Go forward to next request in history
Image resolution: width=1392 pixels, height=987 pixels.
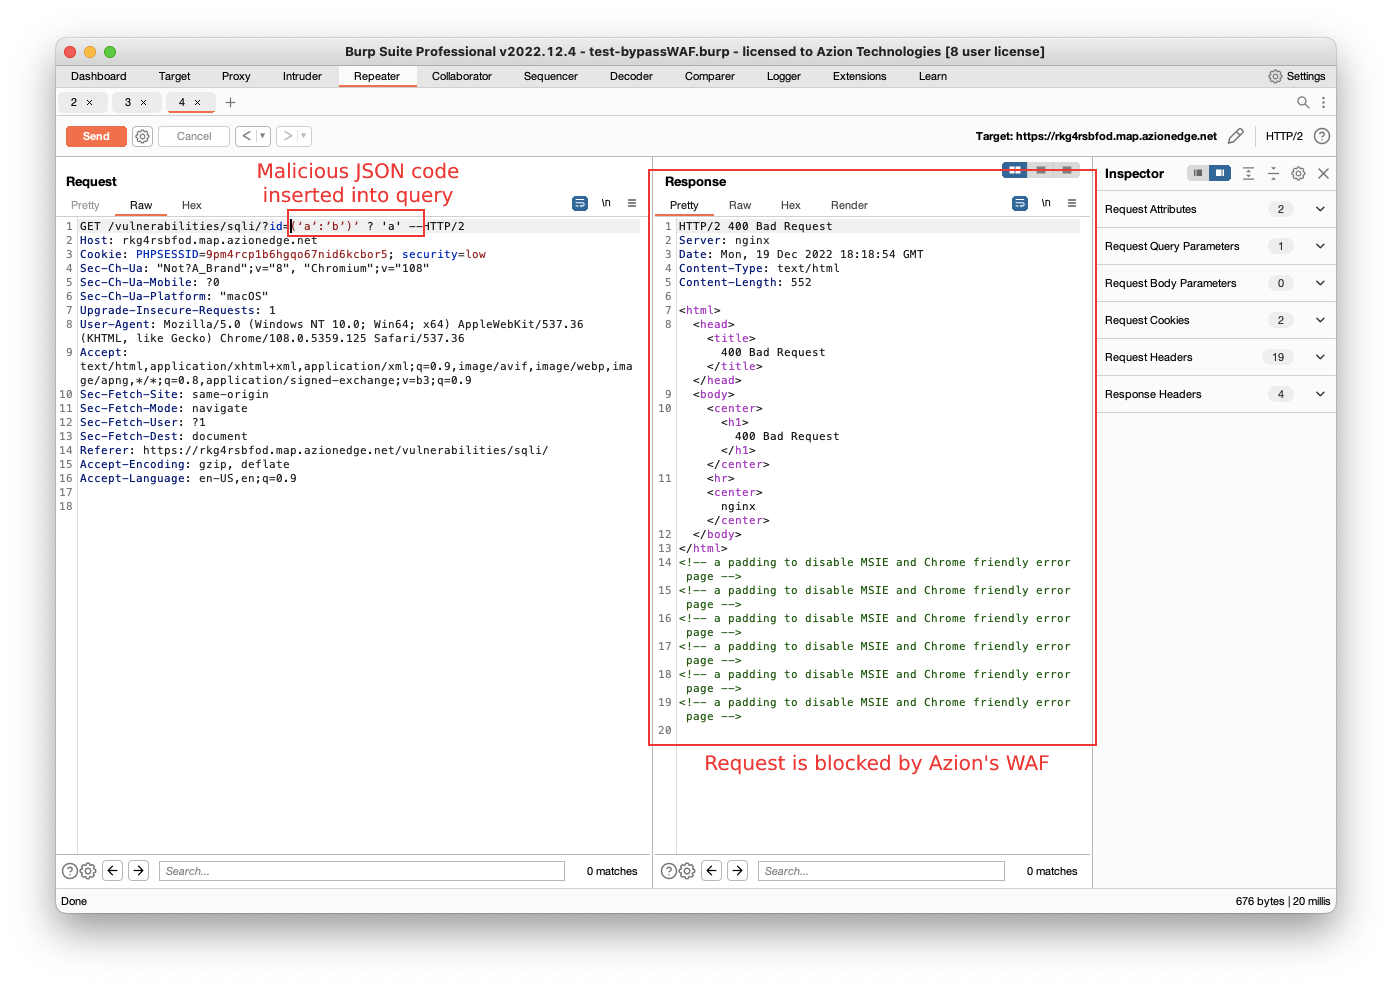coord(287,136)
